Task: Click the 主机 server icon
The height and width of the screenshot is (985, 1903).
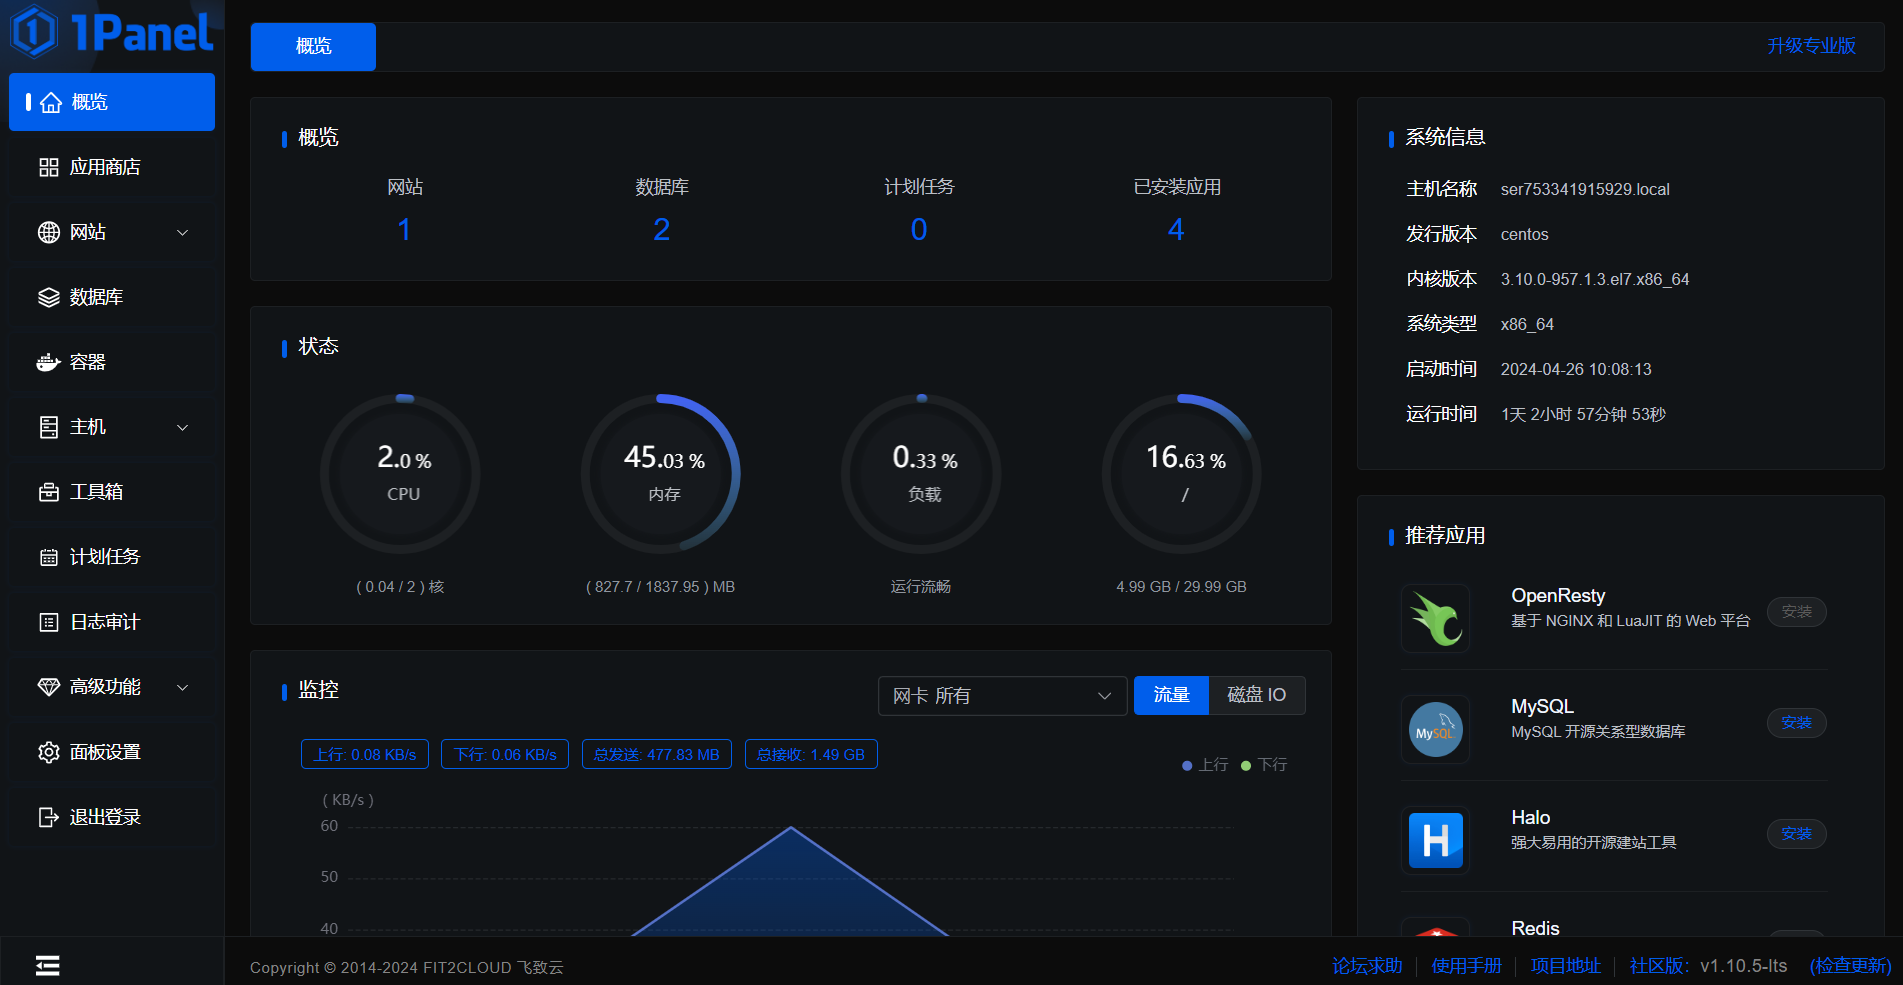Action: coord(48,427)
